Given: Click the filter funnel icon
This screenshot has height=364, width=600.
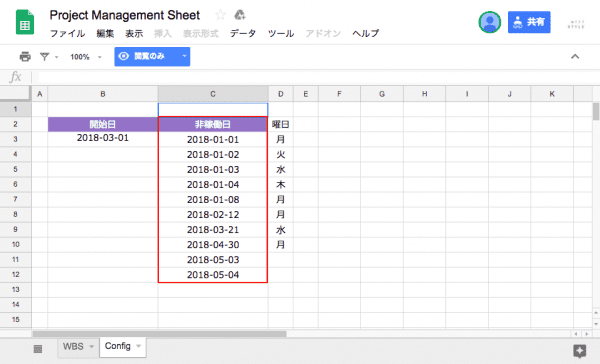Looking at the screenshot, I should [45, 57].
